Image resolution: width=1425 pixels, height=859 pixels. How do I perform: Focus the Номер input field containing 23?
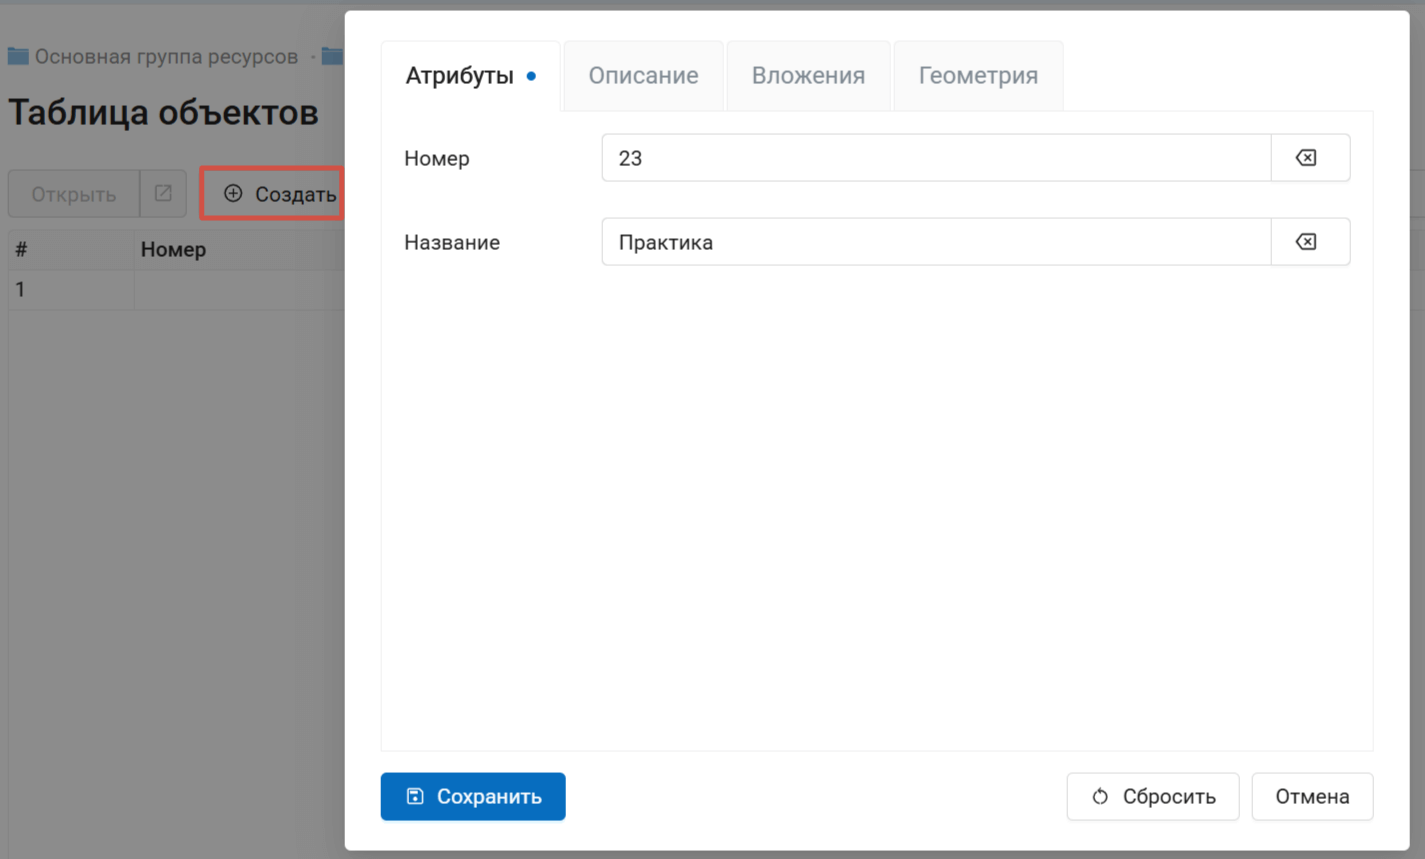point(935,158)
